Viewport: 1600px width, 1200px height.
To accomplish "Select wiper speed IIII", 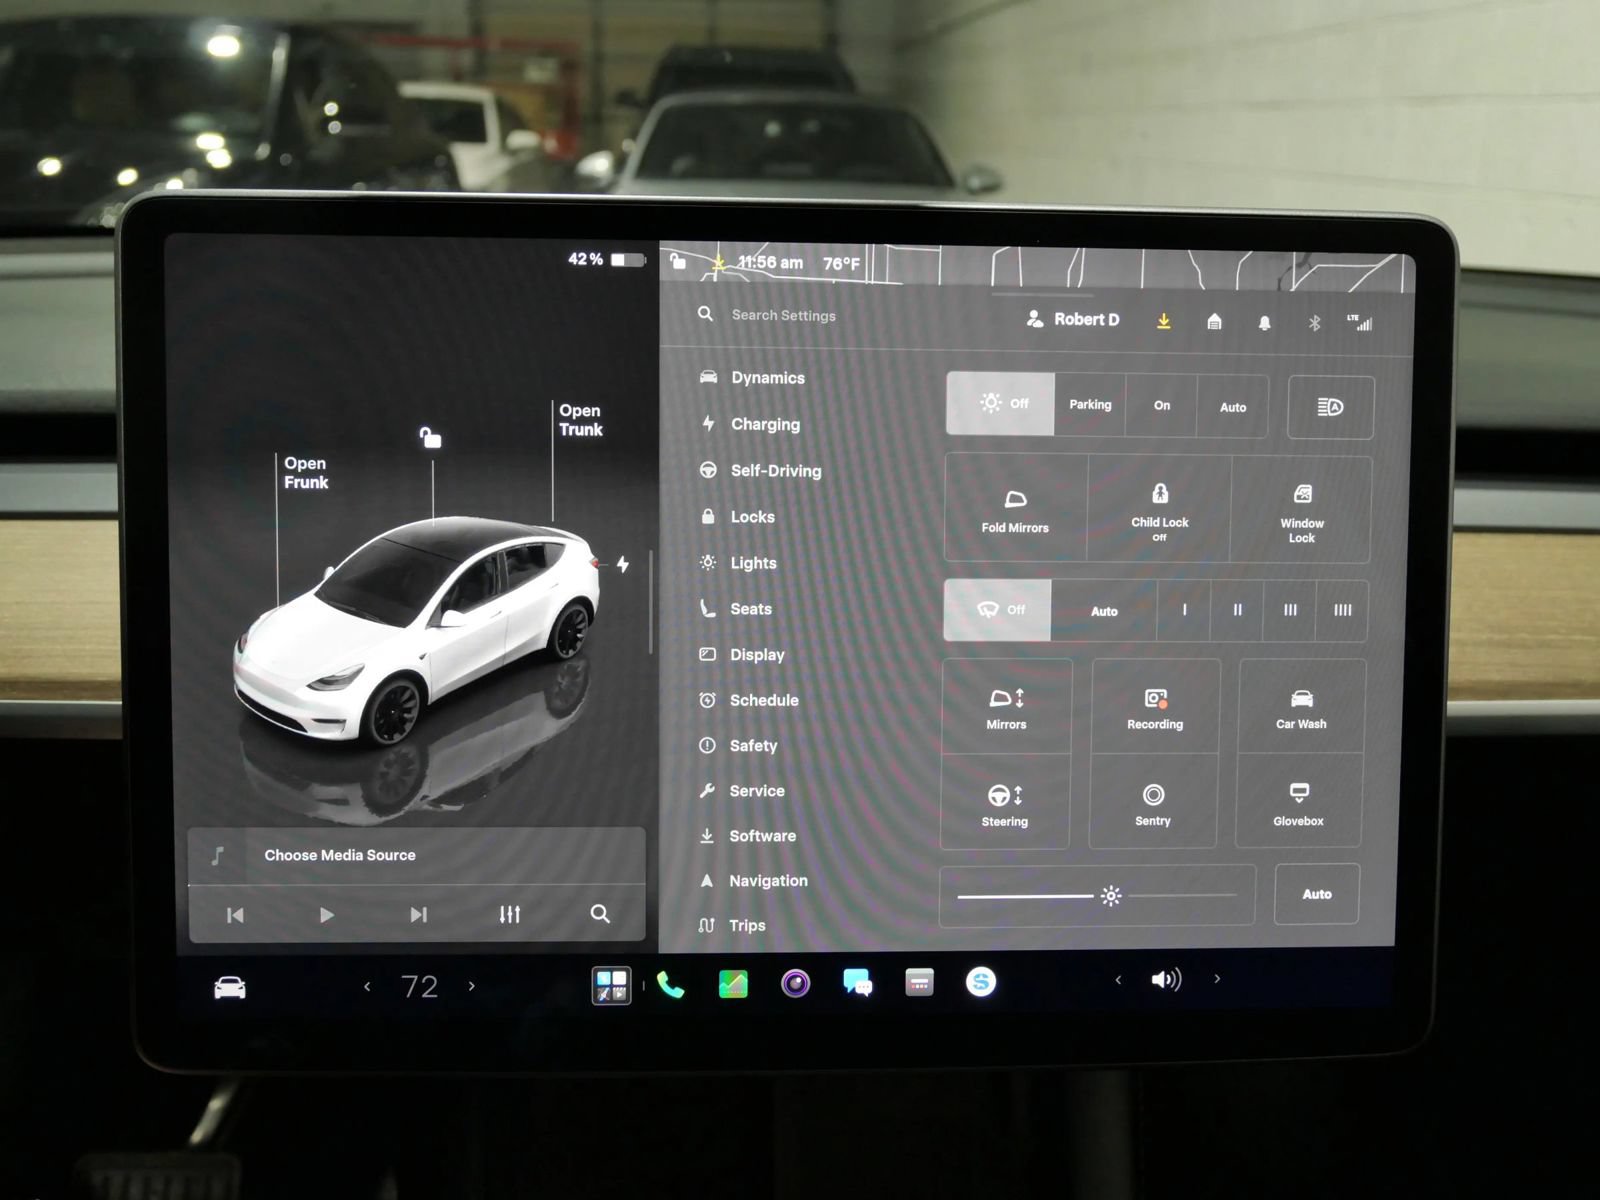I will 1342,610.
